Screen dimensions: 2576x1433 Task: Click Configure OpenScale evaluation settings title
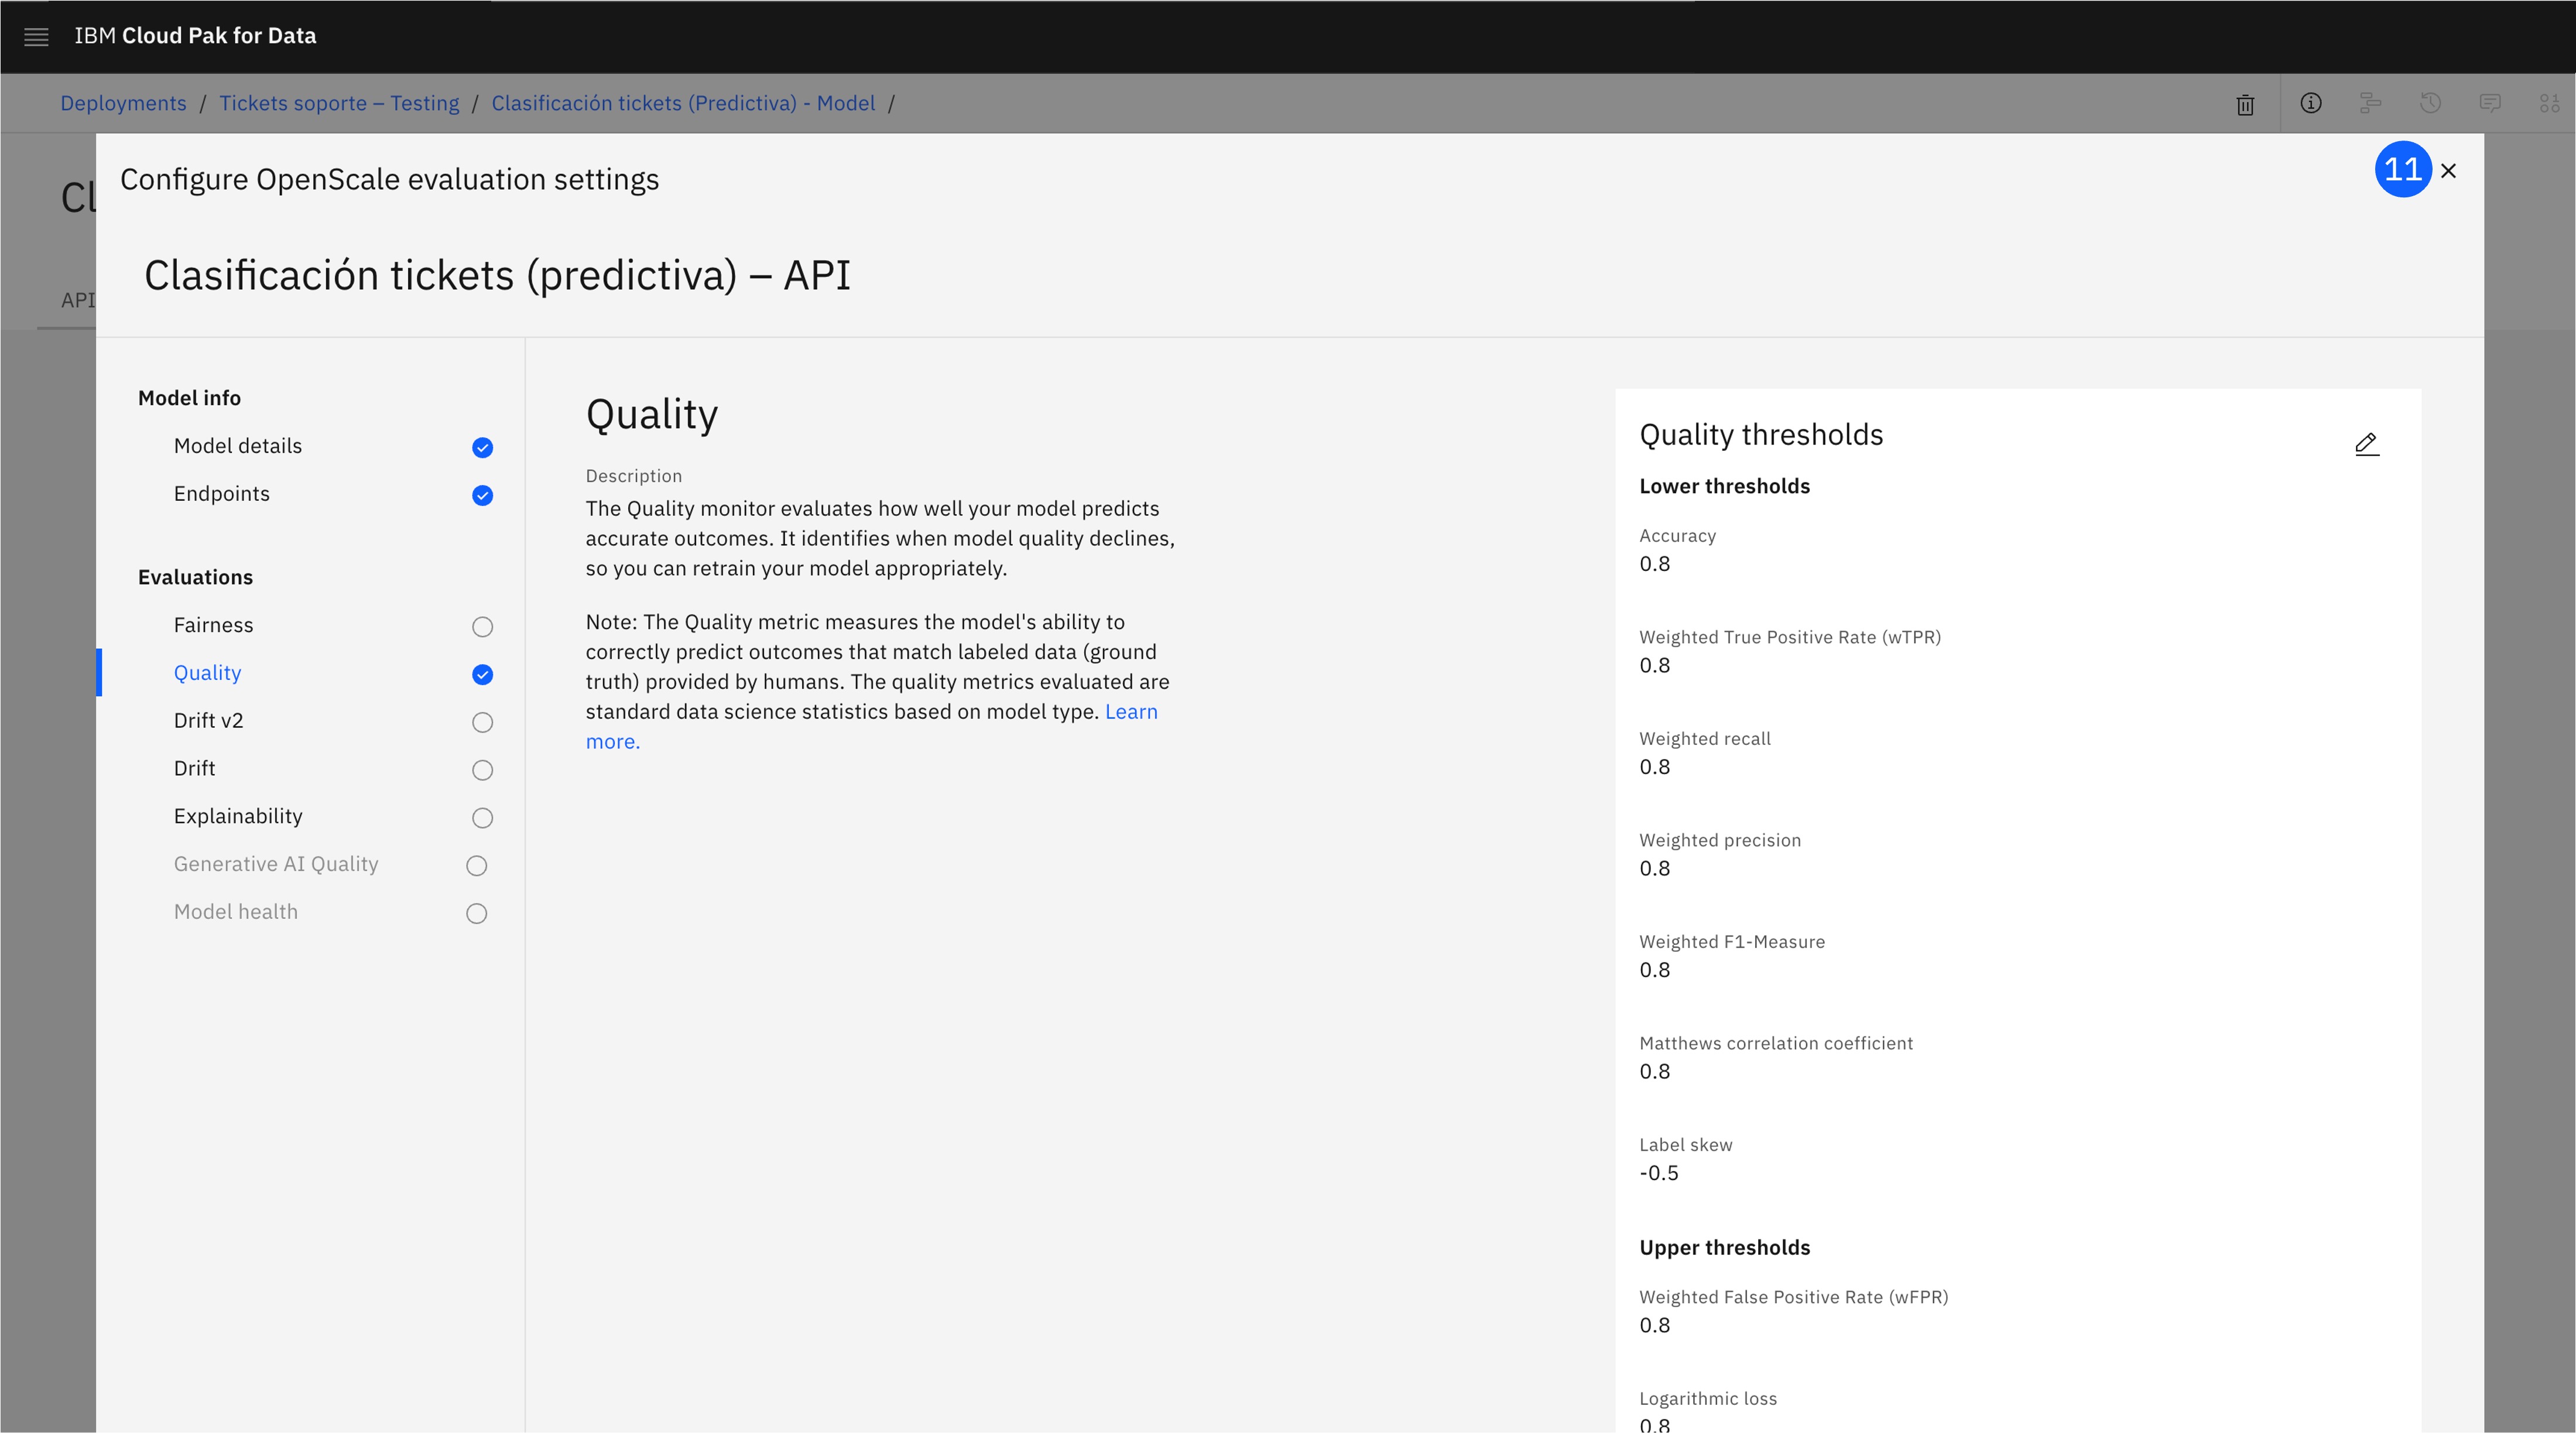pos(389,179)
